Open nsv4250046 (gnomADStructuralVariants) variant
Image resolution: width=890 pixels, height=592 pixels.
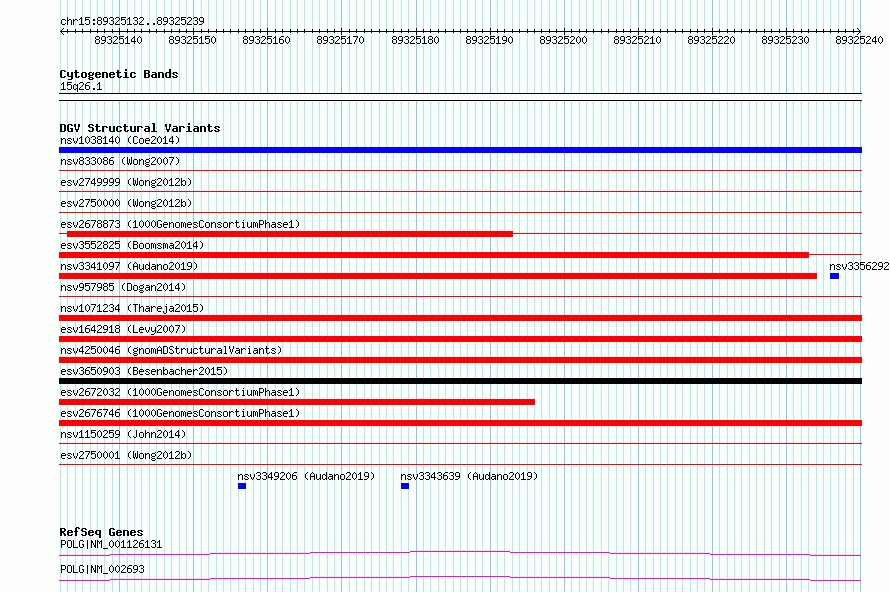[x=171, y=350]
